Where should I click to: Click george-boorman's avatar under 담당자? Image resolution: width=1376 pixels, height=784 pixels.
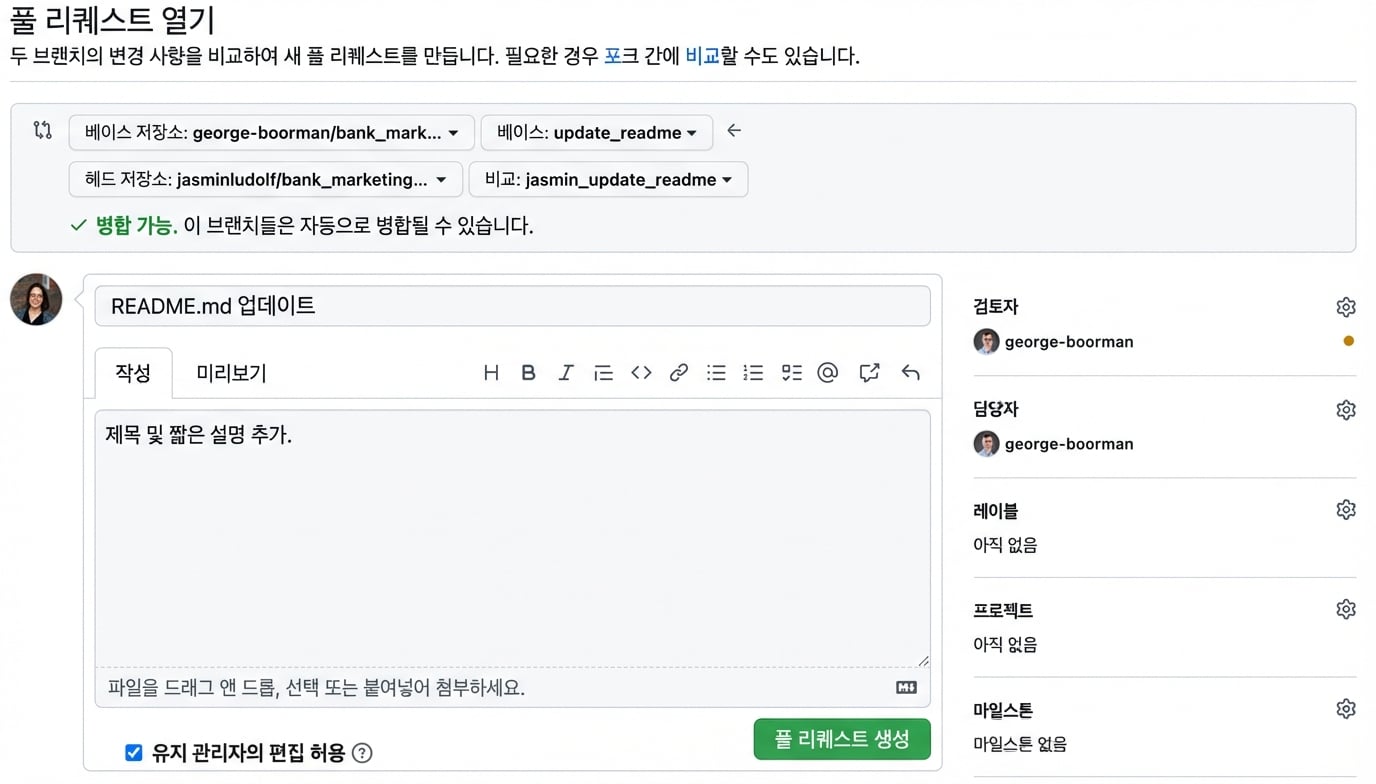click(986, 444)
